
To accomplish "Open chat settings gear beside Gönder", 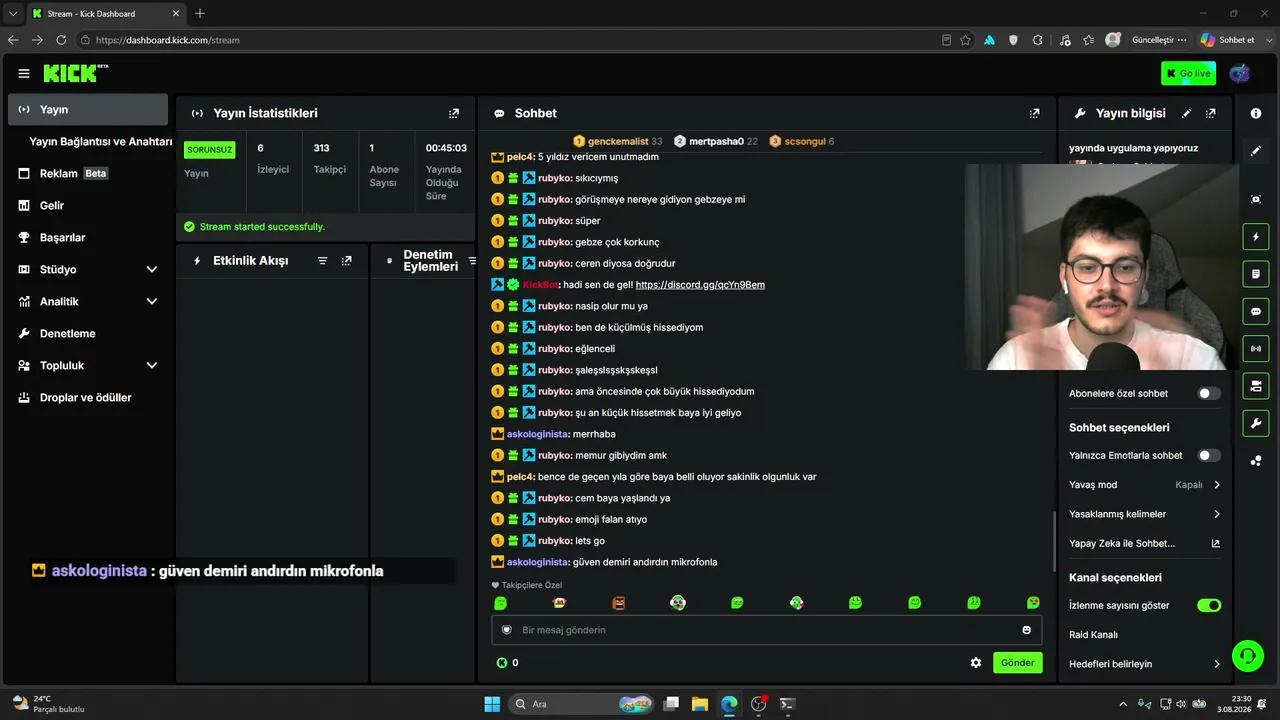I will (x=976, y=662).
